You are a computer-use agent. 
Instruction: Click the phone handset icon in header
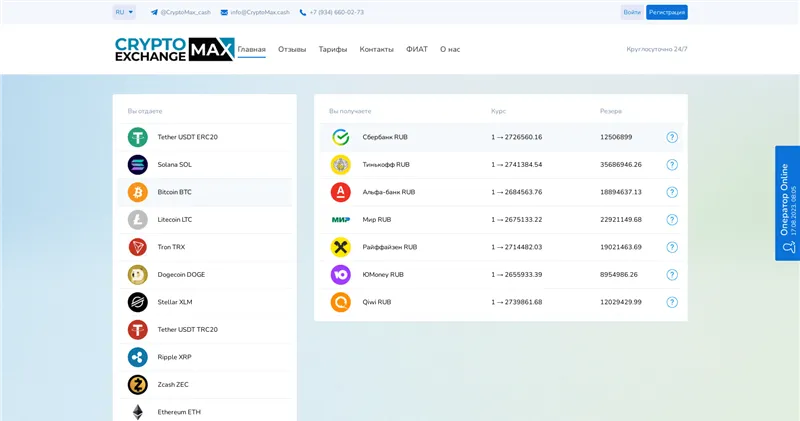(x=303, y=12)
